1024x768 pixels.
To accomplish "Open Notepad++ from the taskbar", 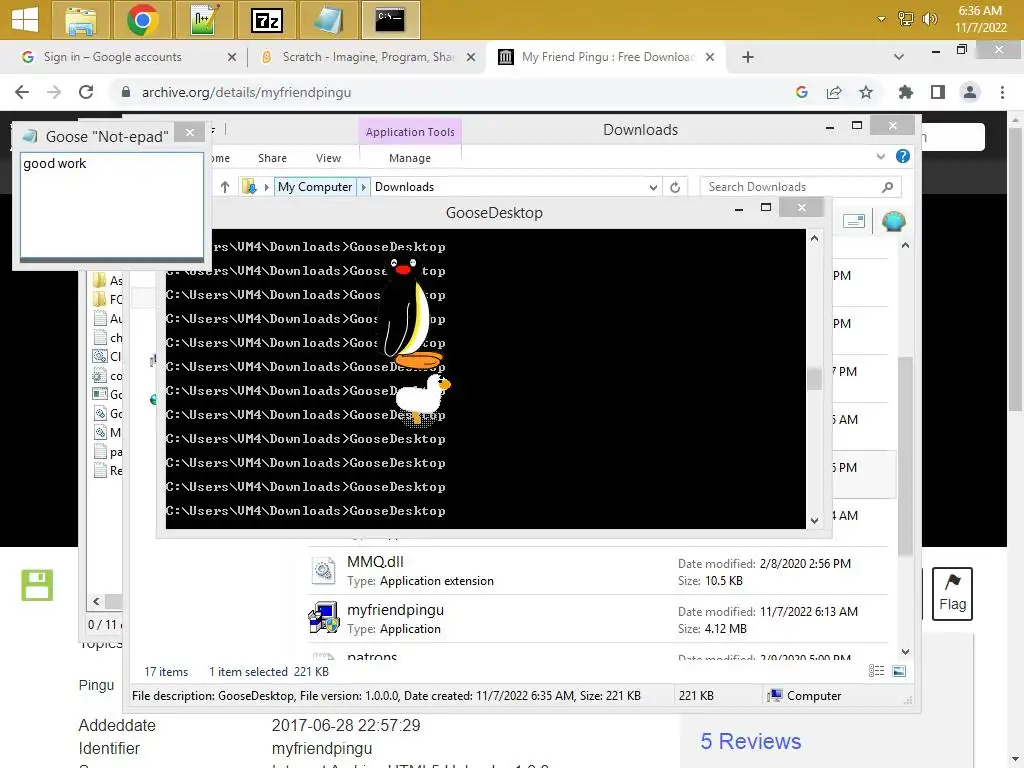I will click(204, 20).
